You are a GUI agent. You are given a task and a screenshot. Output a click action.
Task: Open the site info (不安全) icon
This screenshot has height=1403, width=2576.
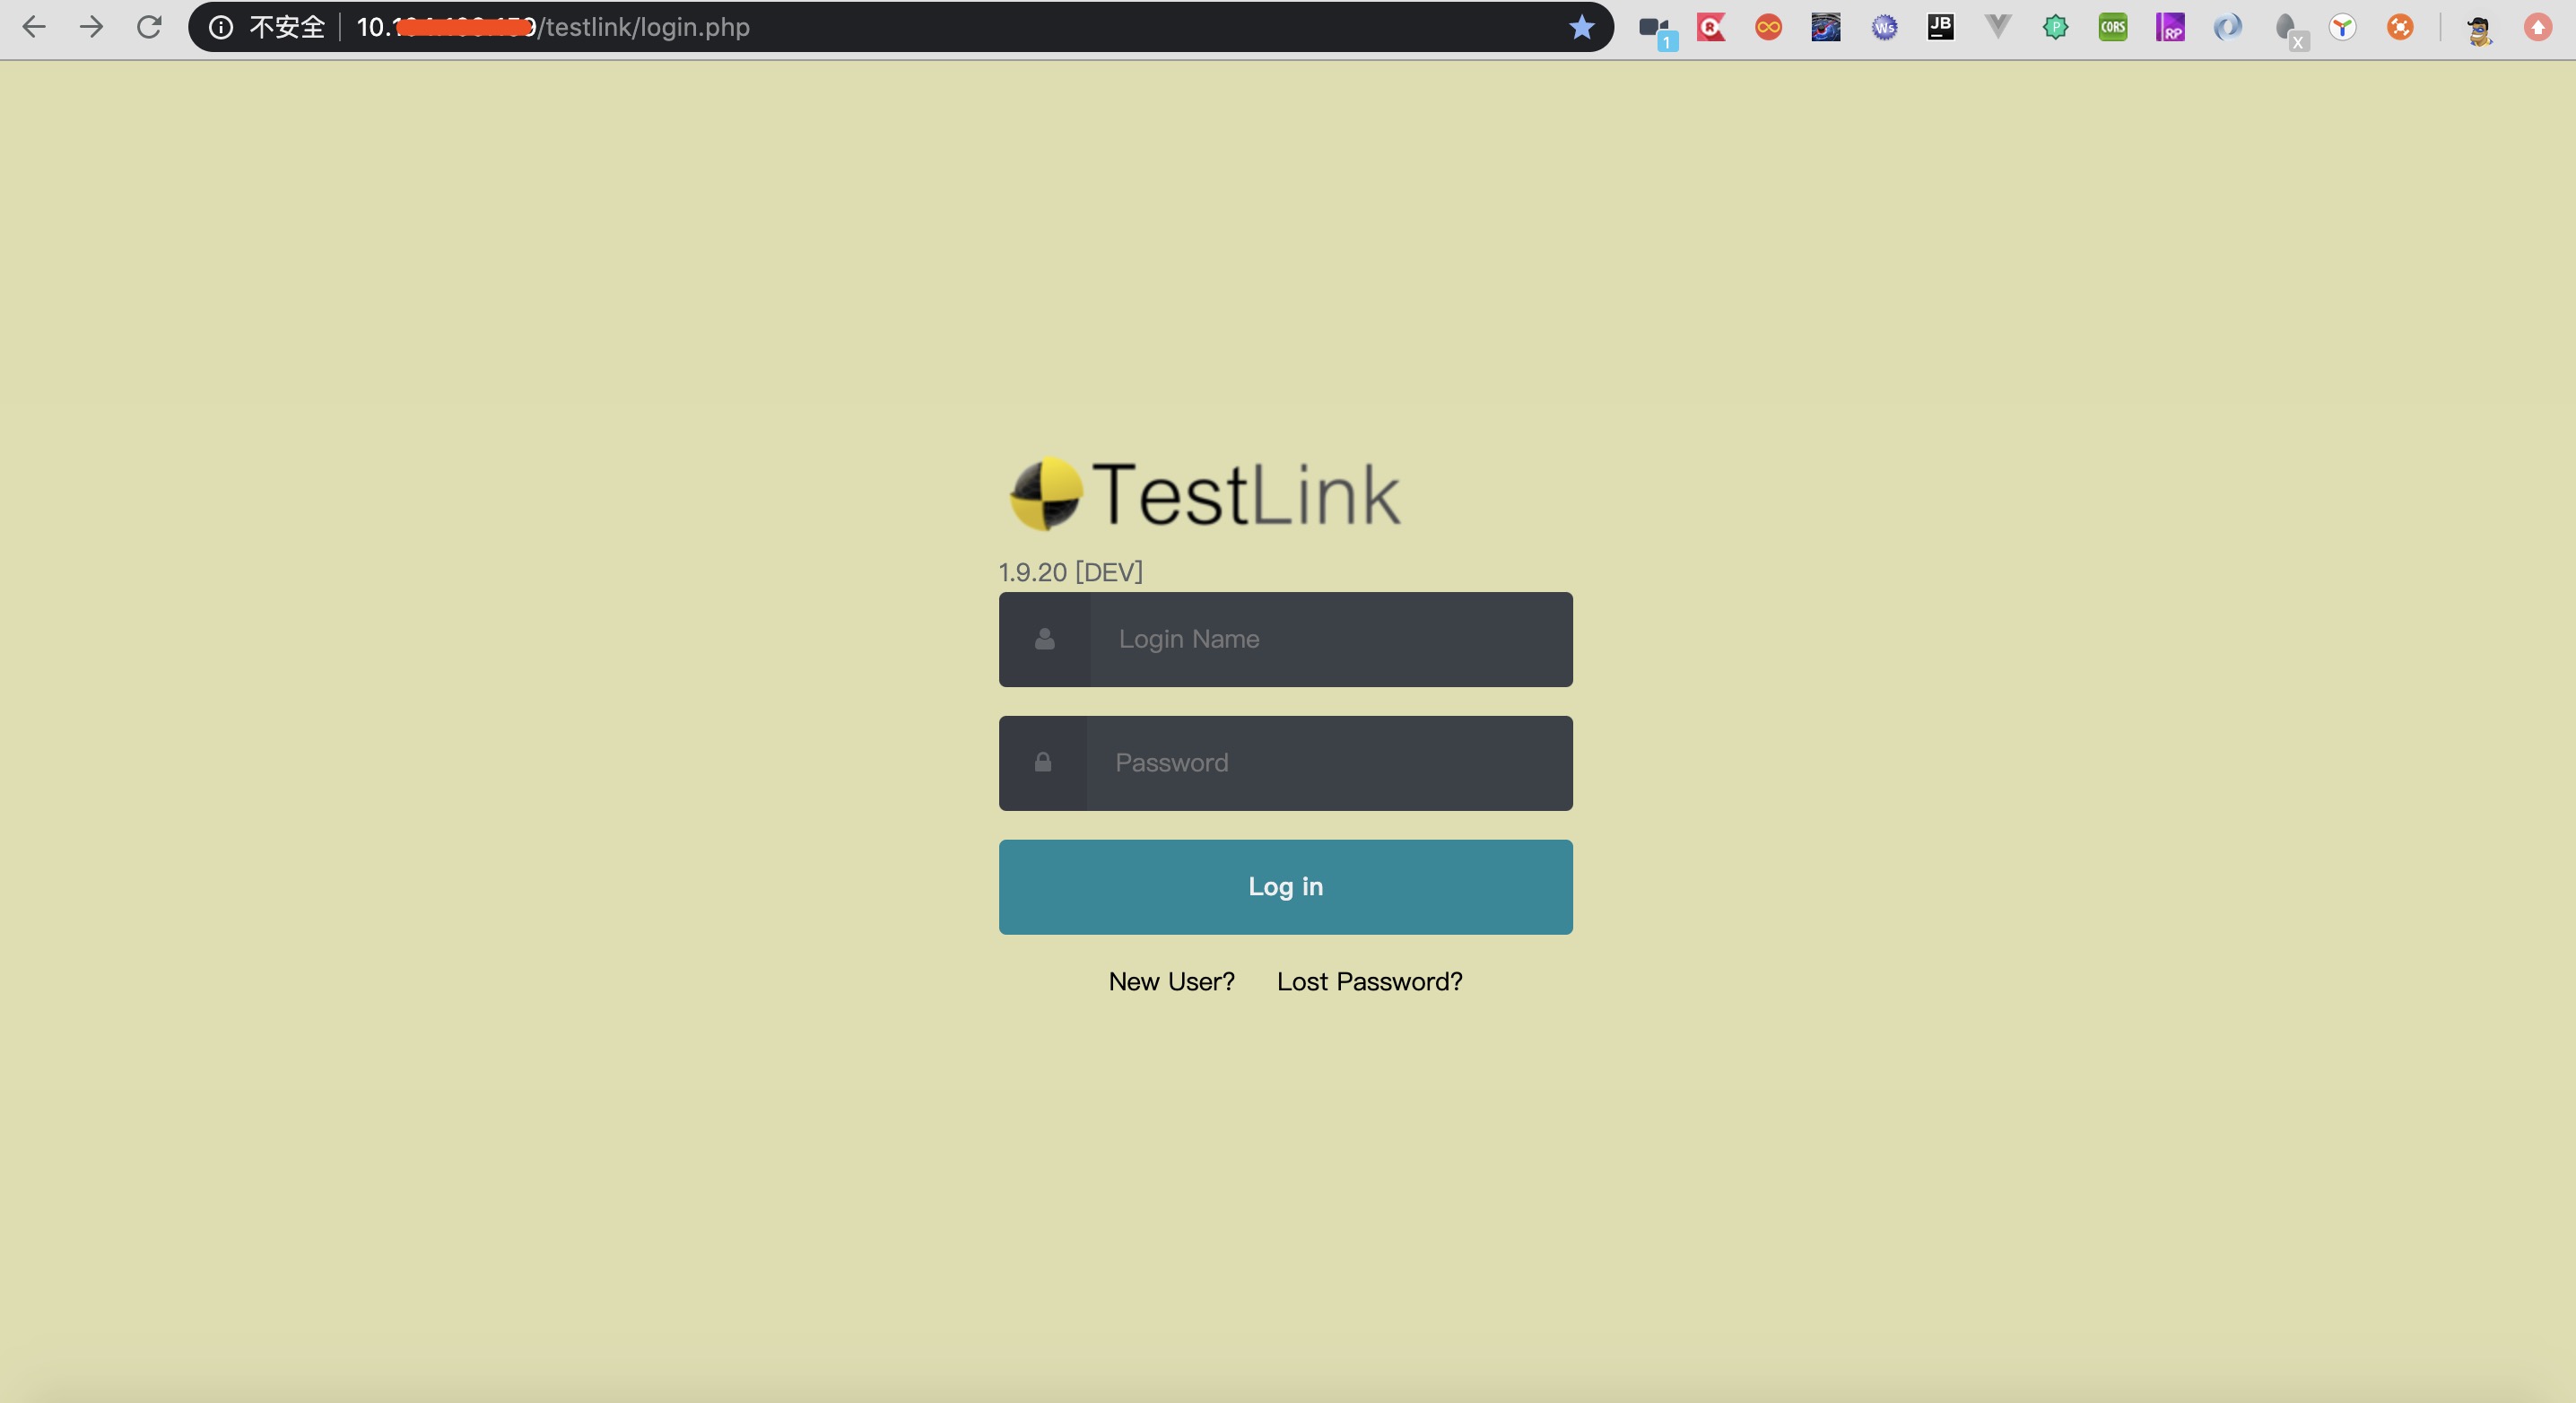click(x=221, y=27)
